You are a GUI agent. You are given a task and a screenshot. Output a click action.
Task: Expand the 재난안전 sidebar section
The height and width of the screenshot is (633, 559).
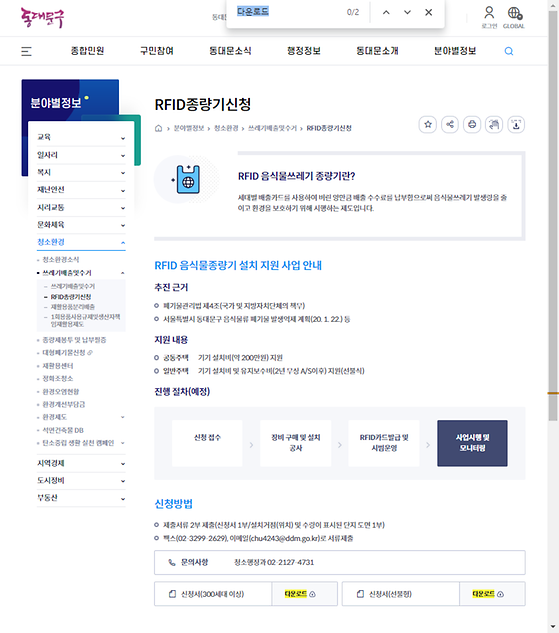pos(81,190)
